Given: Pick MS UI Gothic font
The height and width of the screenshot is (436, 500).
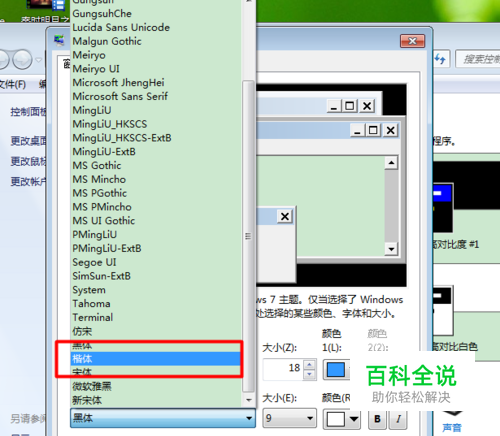Looking at the screenshot, I should point(156,221).
